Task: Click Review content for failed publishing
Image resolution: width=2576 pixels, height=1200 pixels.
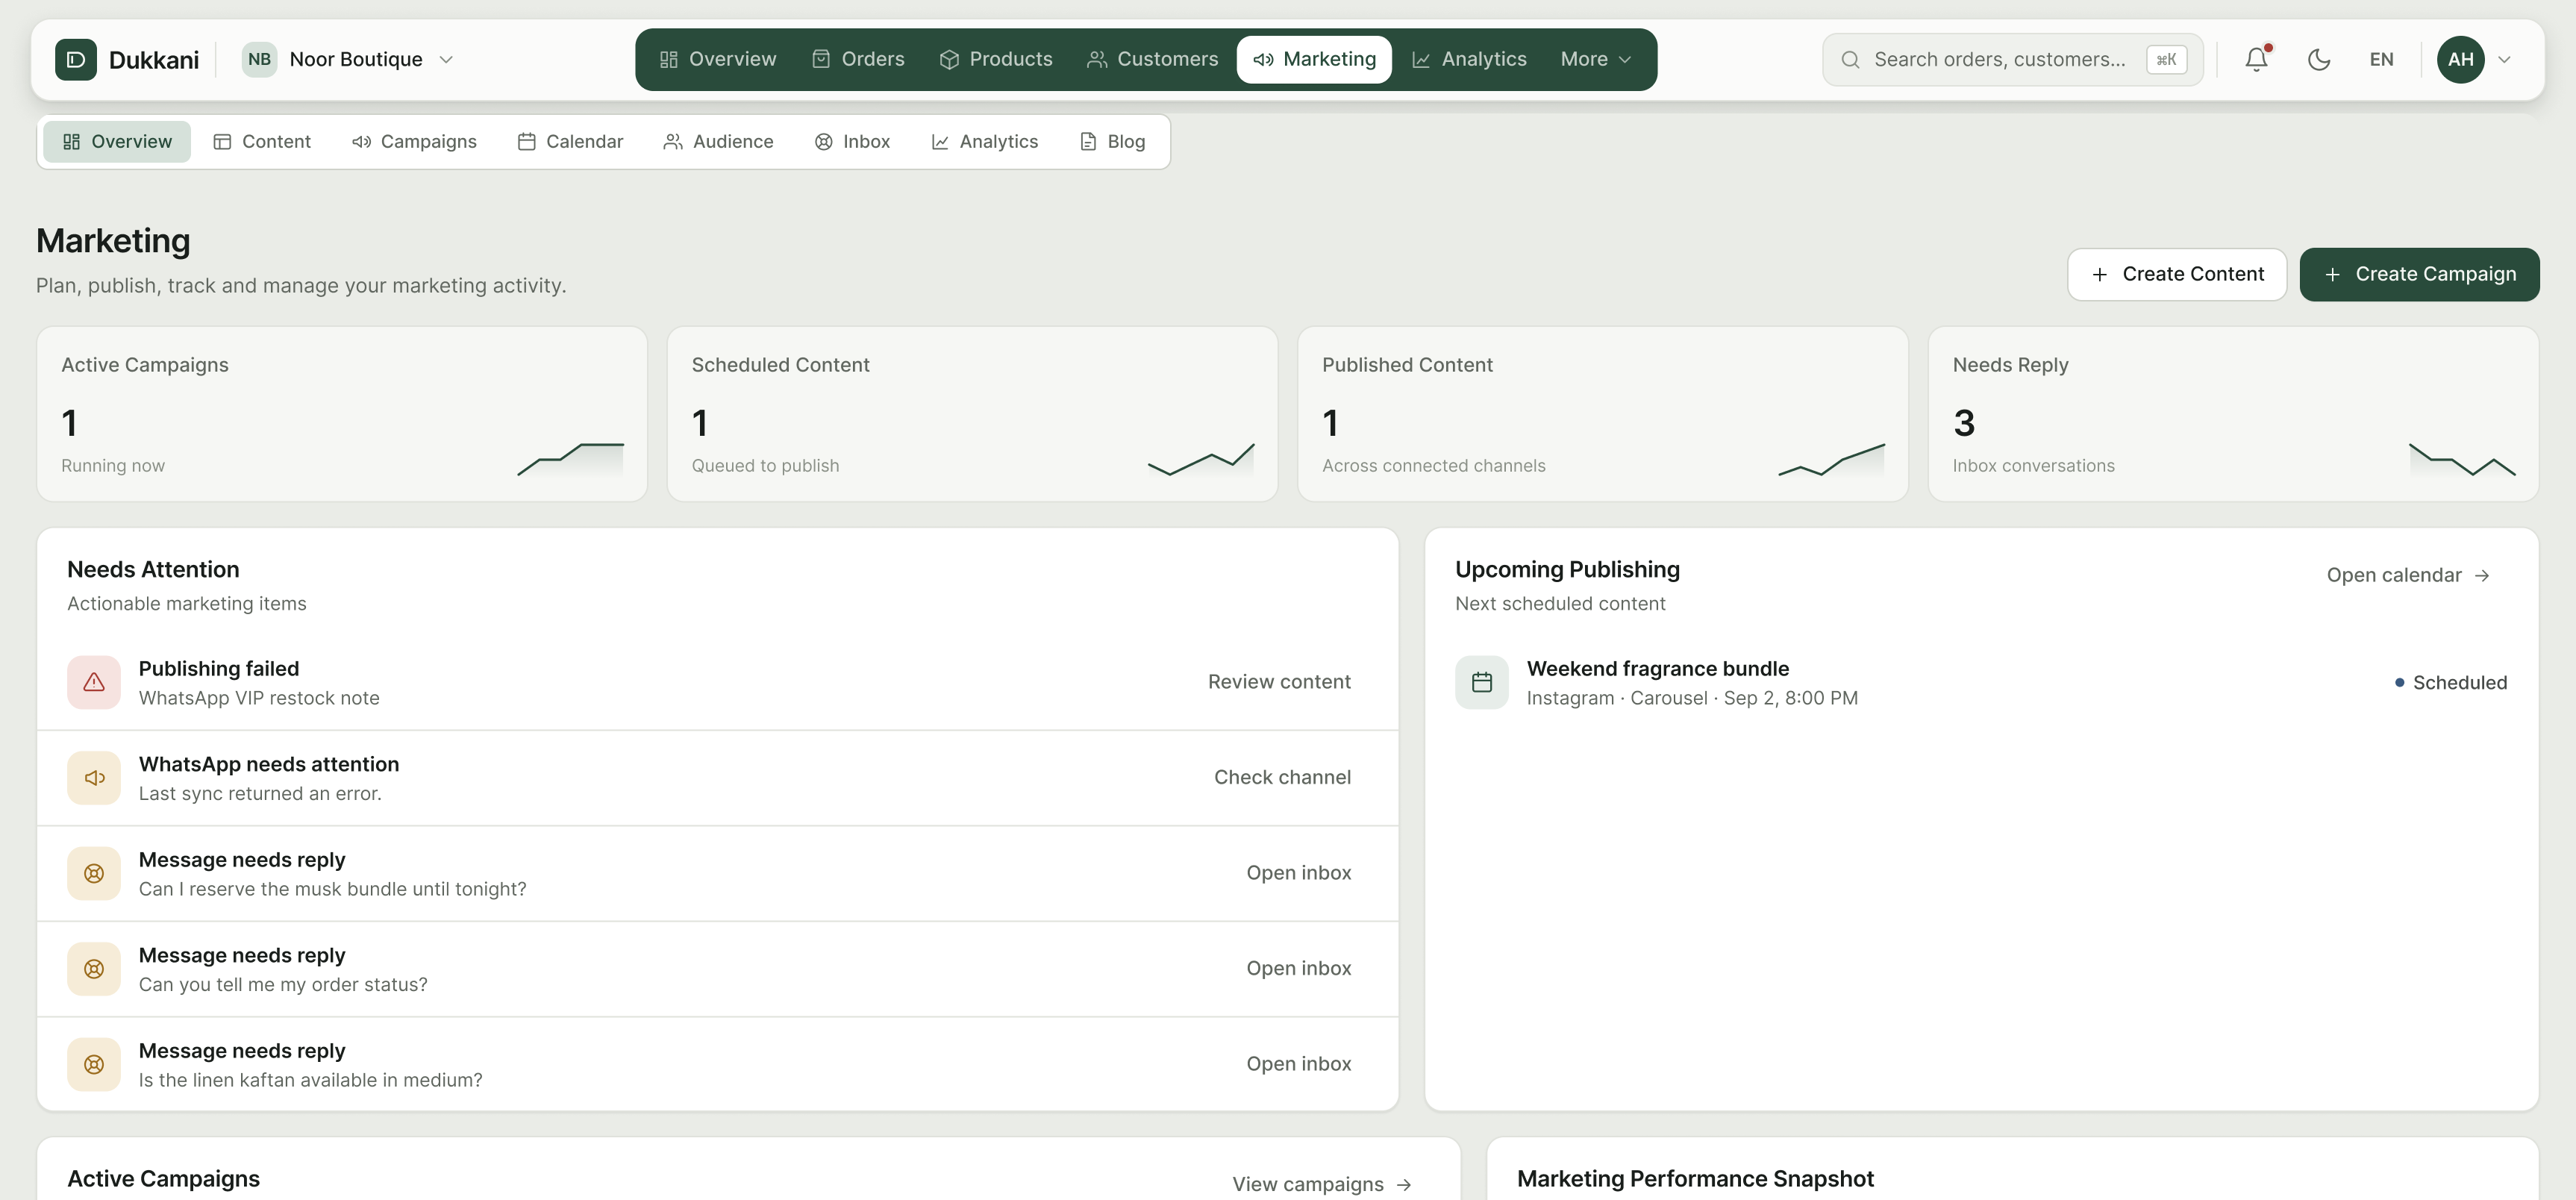Action: (1279, 682)
